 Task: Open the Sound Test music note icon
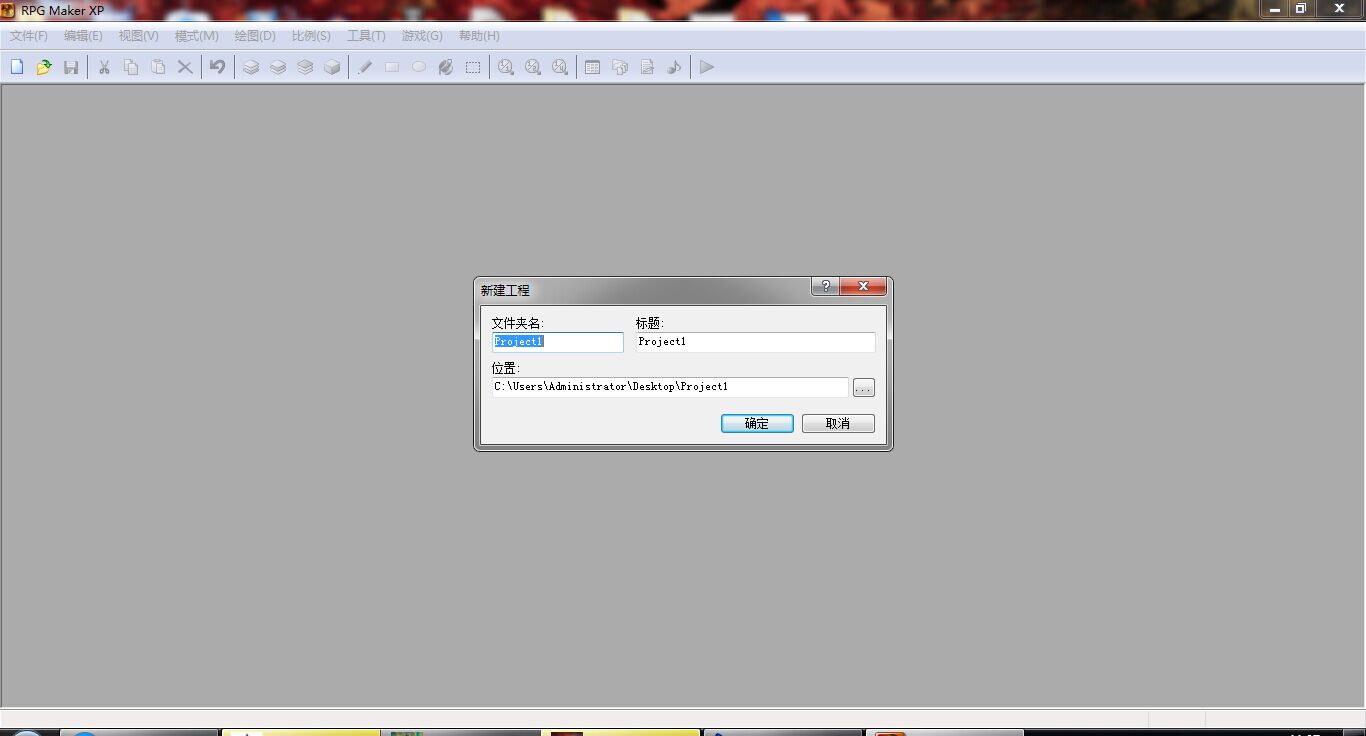pos(674,67)
